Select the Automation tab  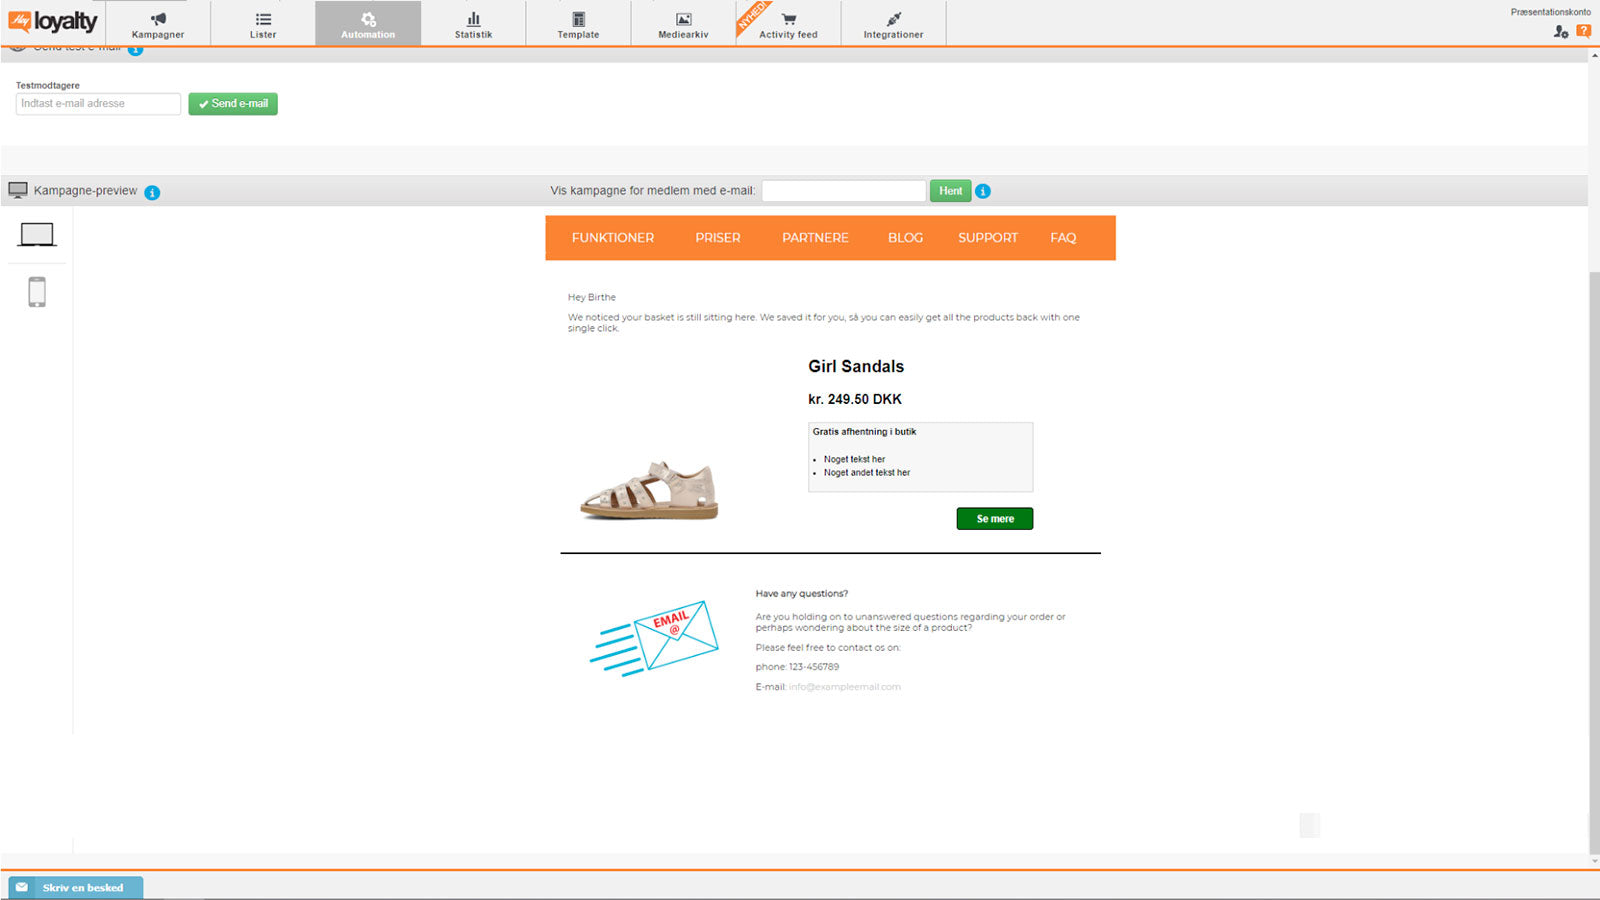[368, 24]
